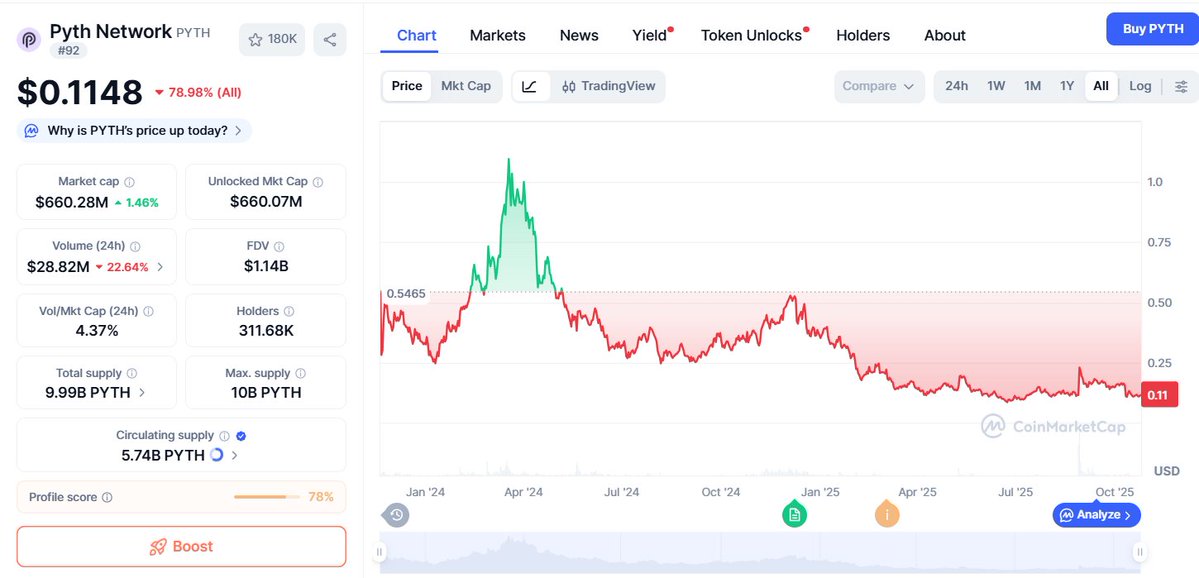Click the 10B PYTH max supply value
This screenshot has height=578, width=1199.
[x=266, y=393]
